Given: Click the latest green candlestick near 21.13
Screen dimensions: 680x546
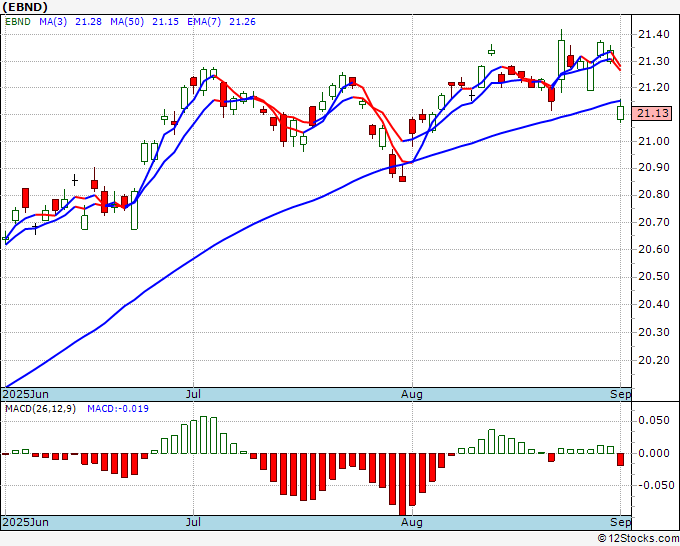Looking at the screenshot, I should coord(621,113).
